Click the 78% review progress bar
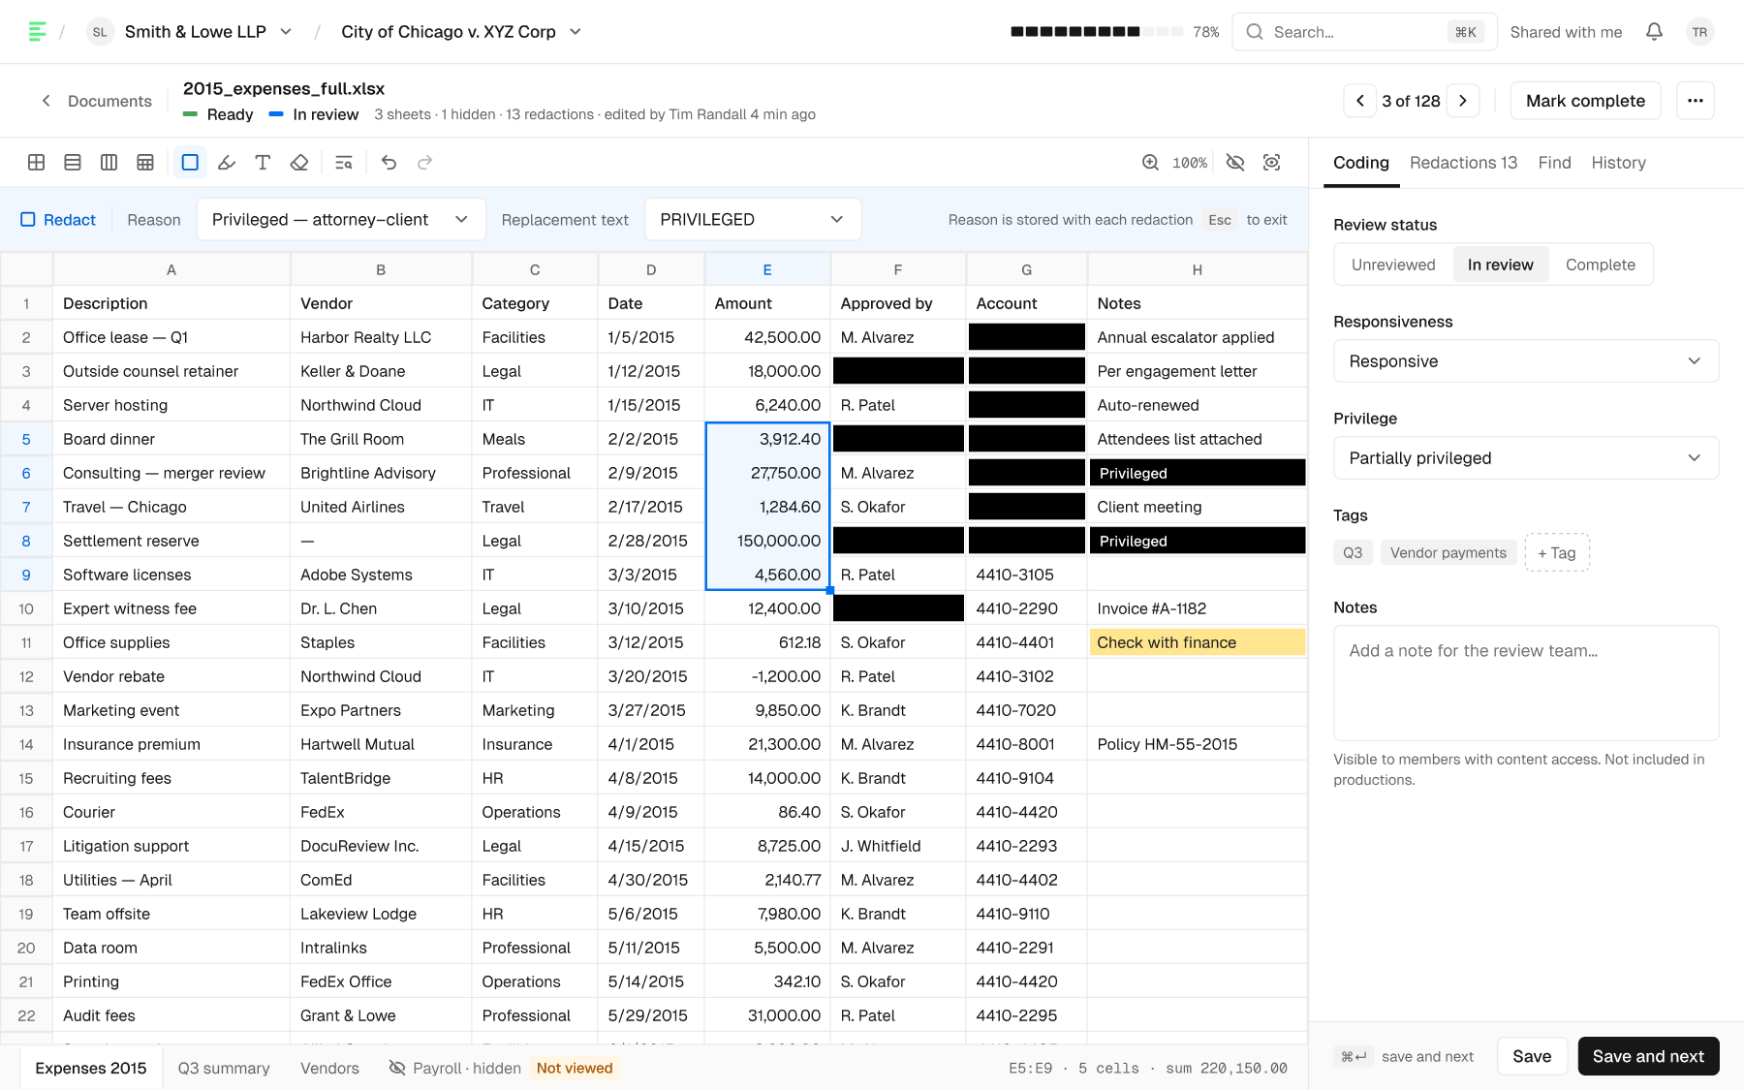 tap(1097, 32)
